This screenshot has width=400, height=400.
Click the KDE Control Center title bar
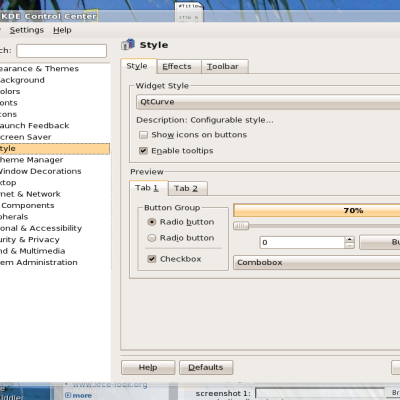[200, 16]
